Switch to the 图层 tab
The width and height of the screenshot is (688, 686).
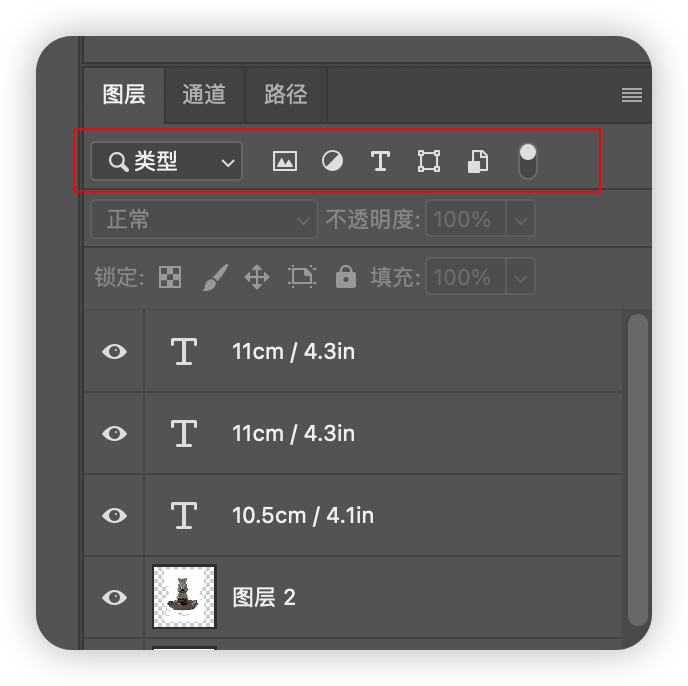coord(124,95)
